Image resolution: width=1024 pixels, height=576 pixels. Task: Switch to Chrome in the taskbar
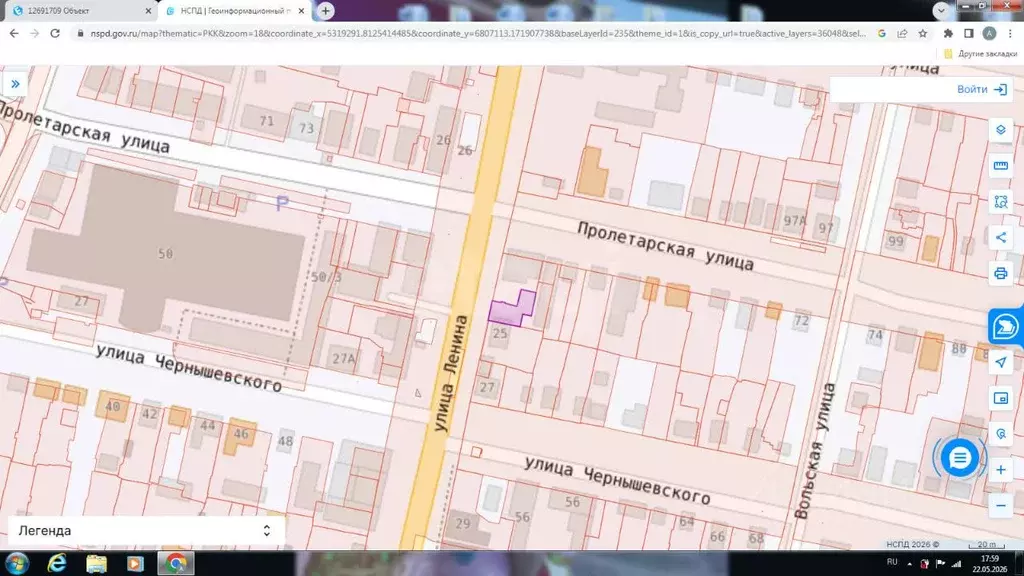(175, 563)
